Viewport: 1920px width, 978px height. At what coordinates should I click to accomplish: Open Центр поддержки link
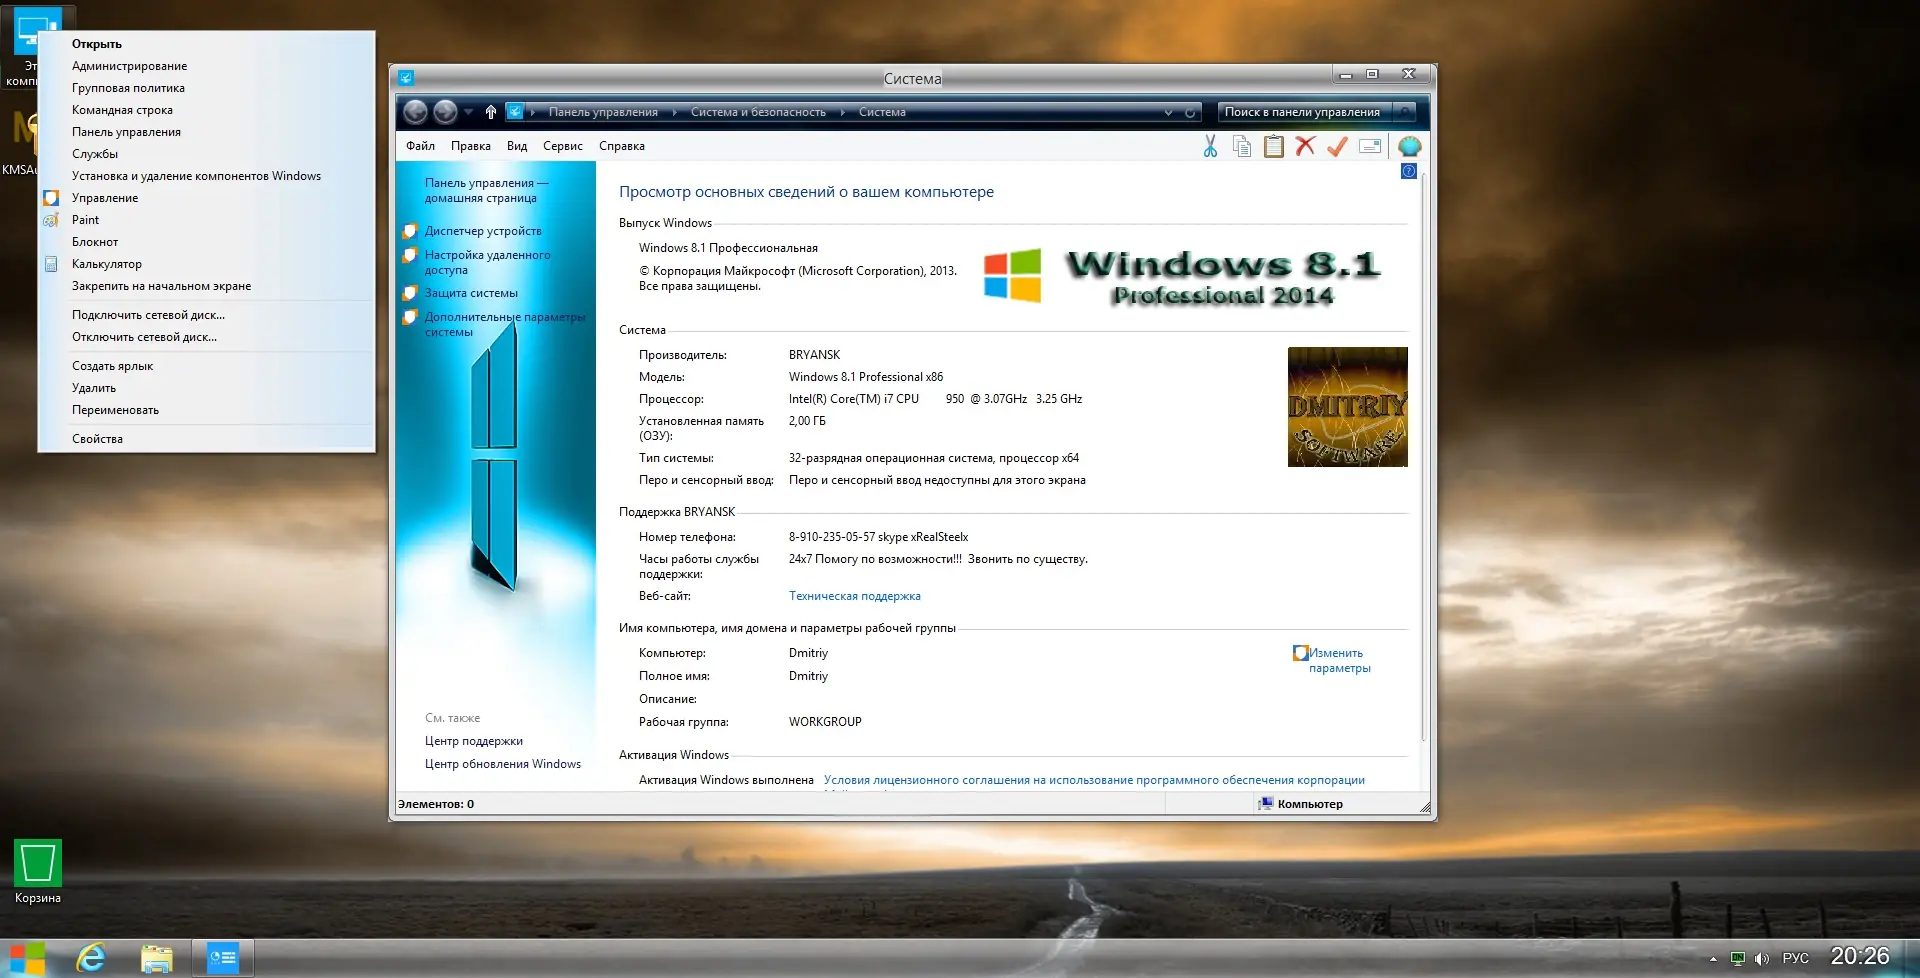coord(474,741)
